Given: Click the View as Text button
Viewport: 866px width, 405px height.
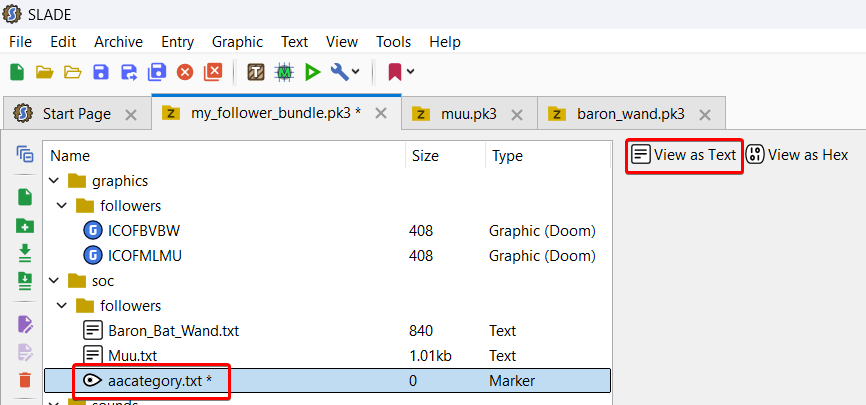Looking at the screenshot, I should point(684,155).
